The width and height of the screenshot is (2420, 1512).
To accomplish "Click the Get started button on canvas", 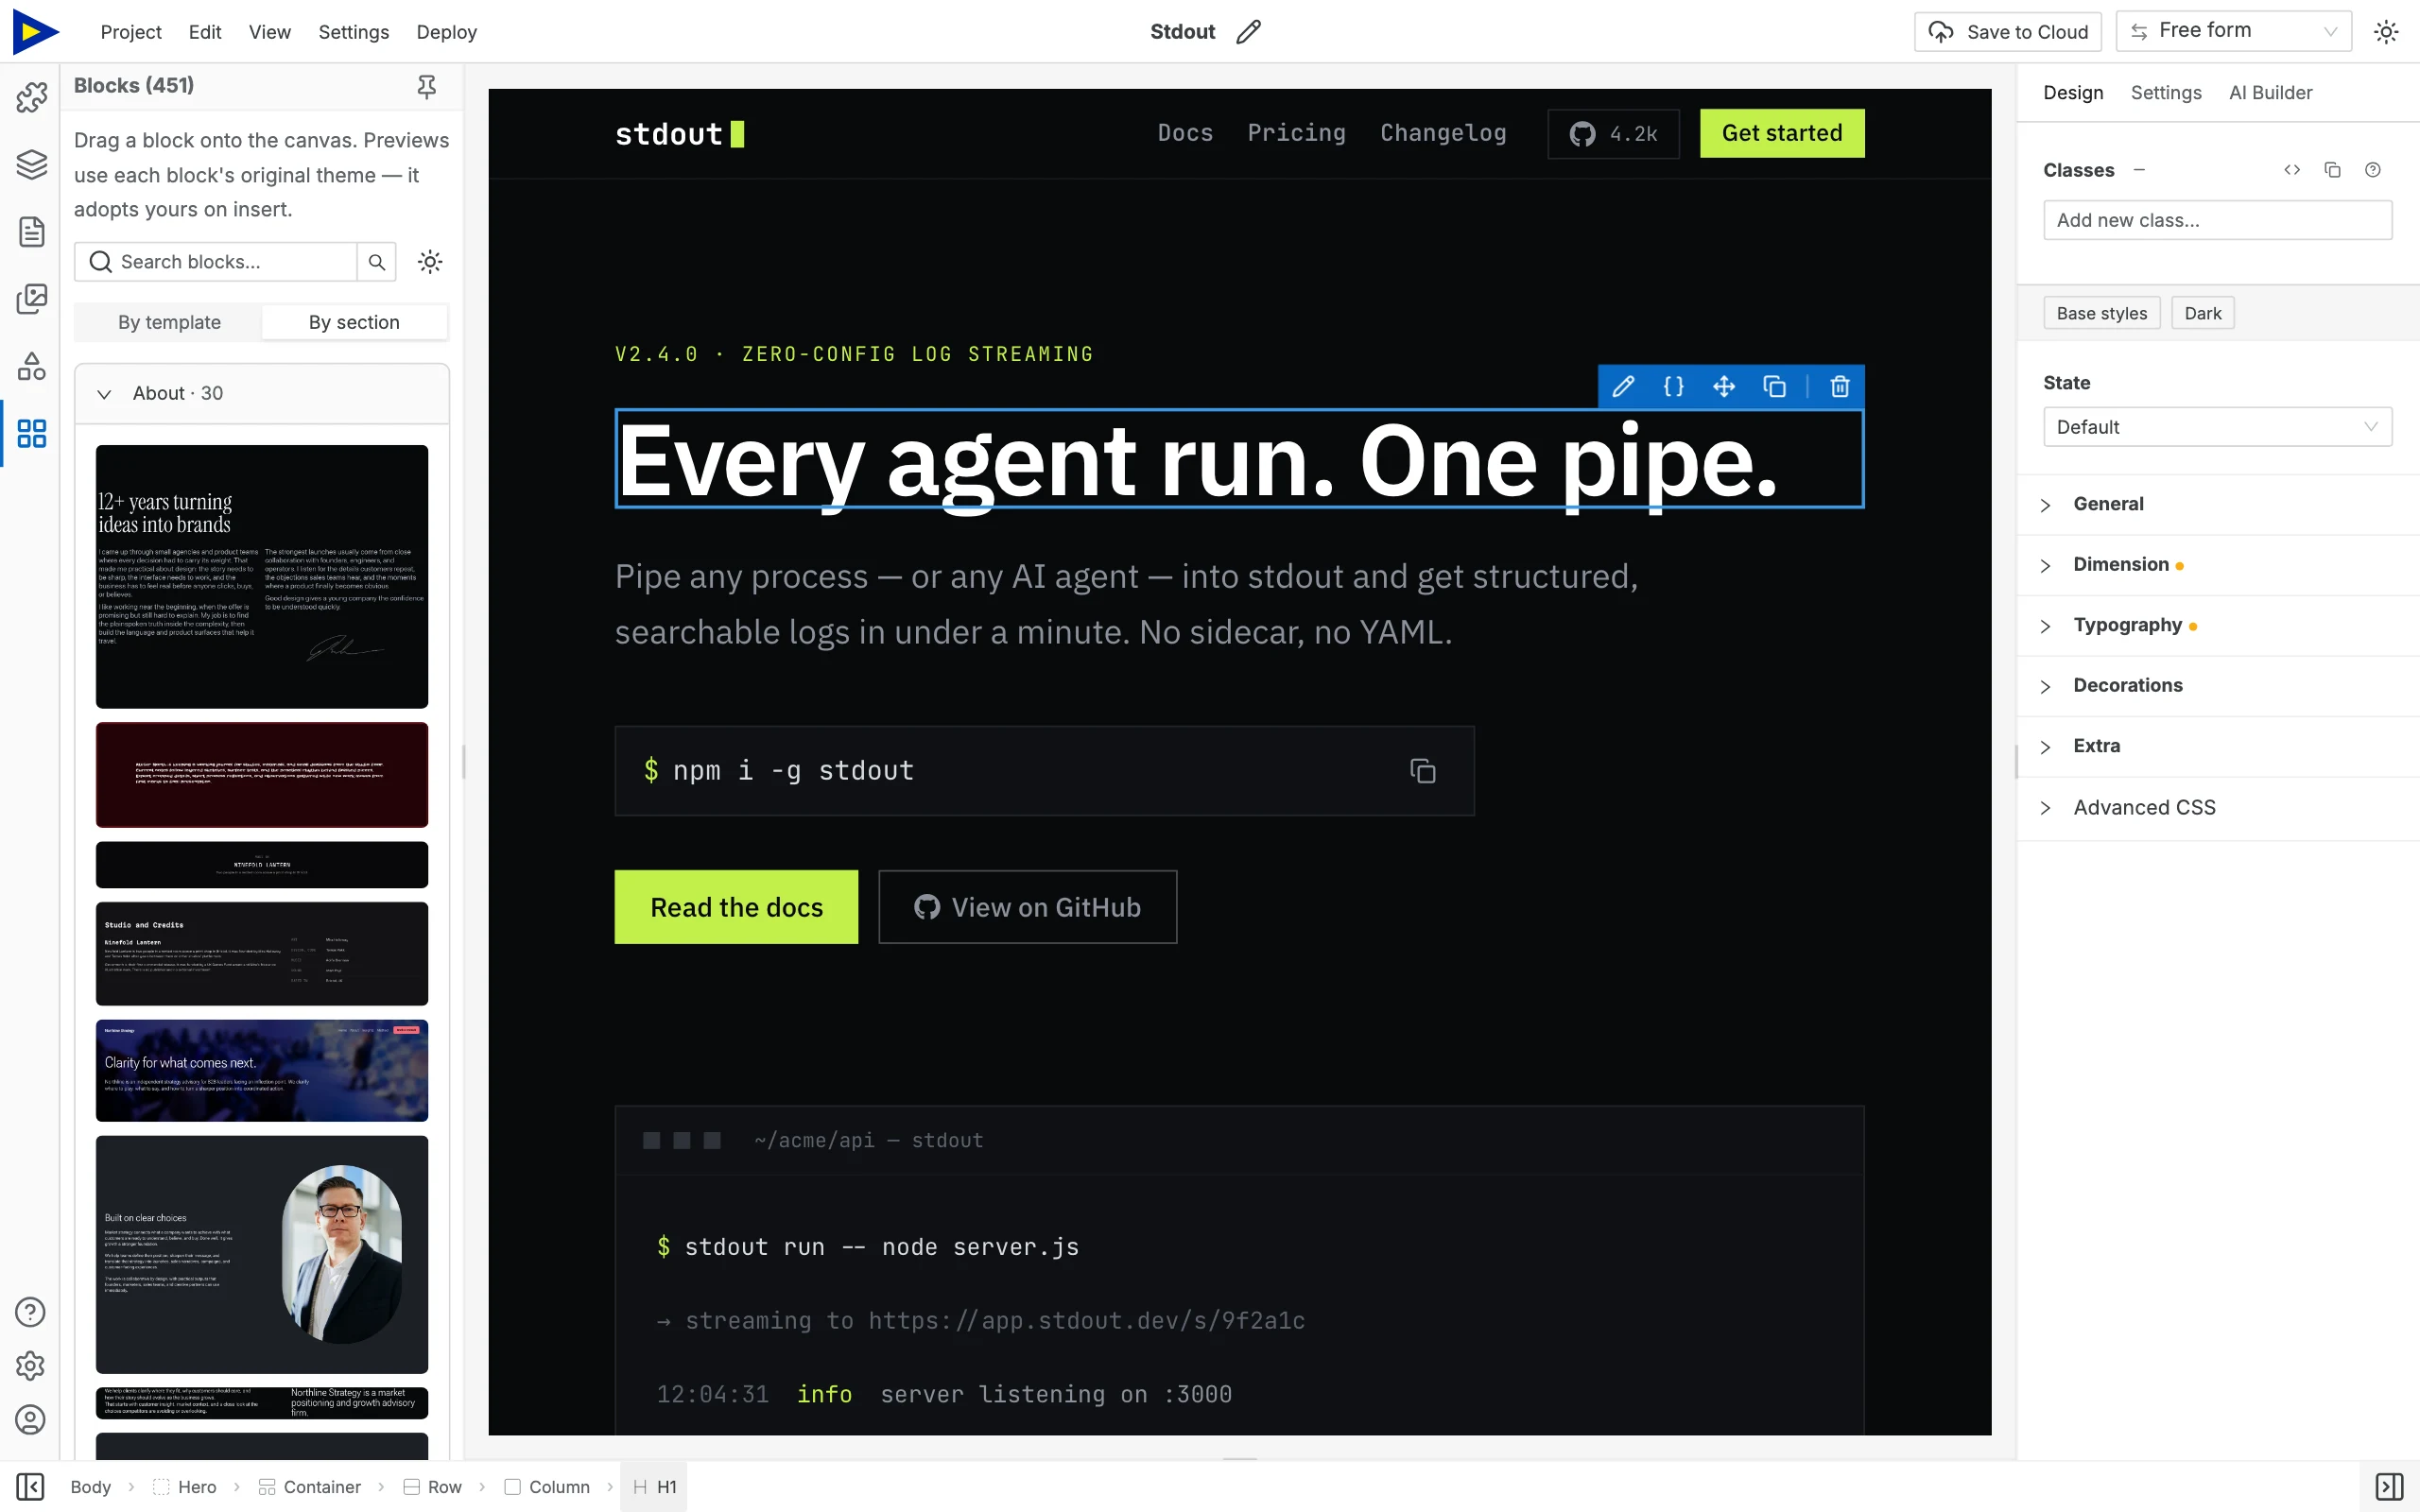I will 1782,133.
